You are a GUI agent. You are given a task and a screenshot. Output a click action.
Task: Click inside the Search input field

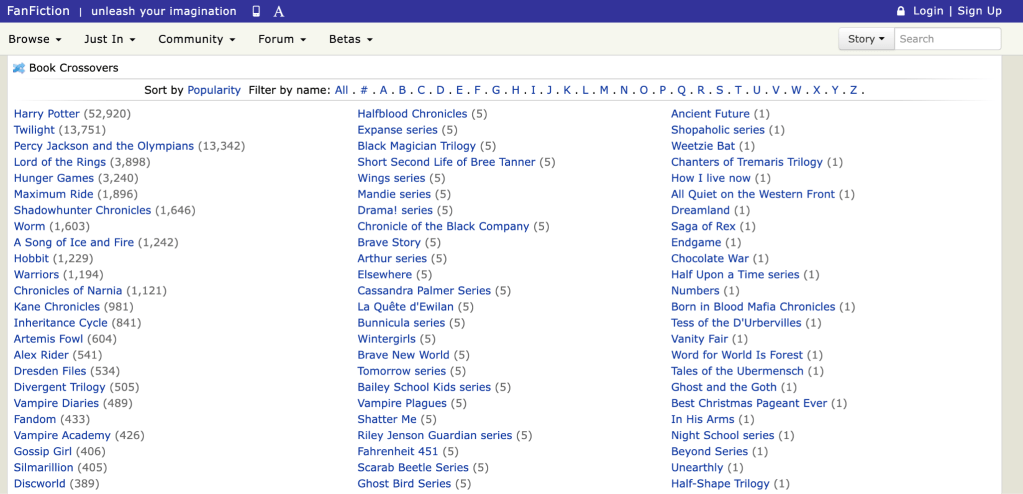946,39
